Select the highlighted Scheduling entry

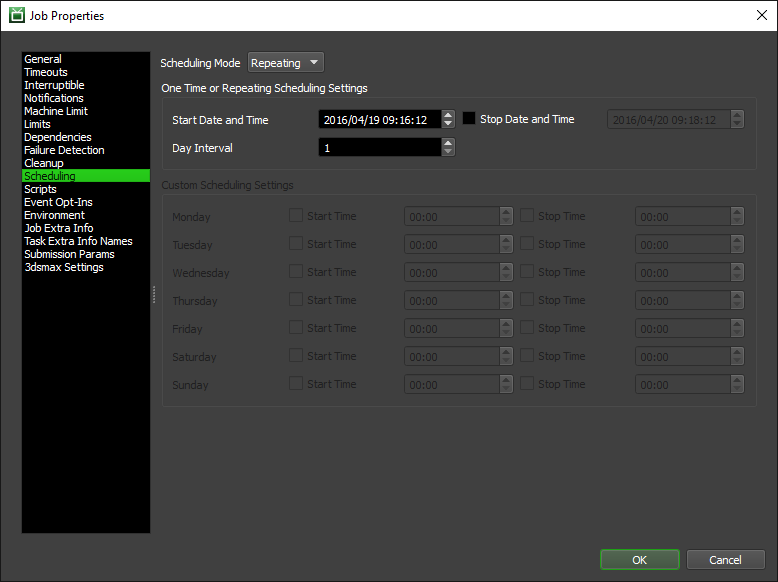[x=86, y=176]
